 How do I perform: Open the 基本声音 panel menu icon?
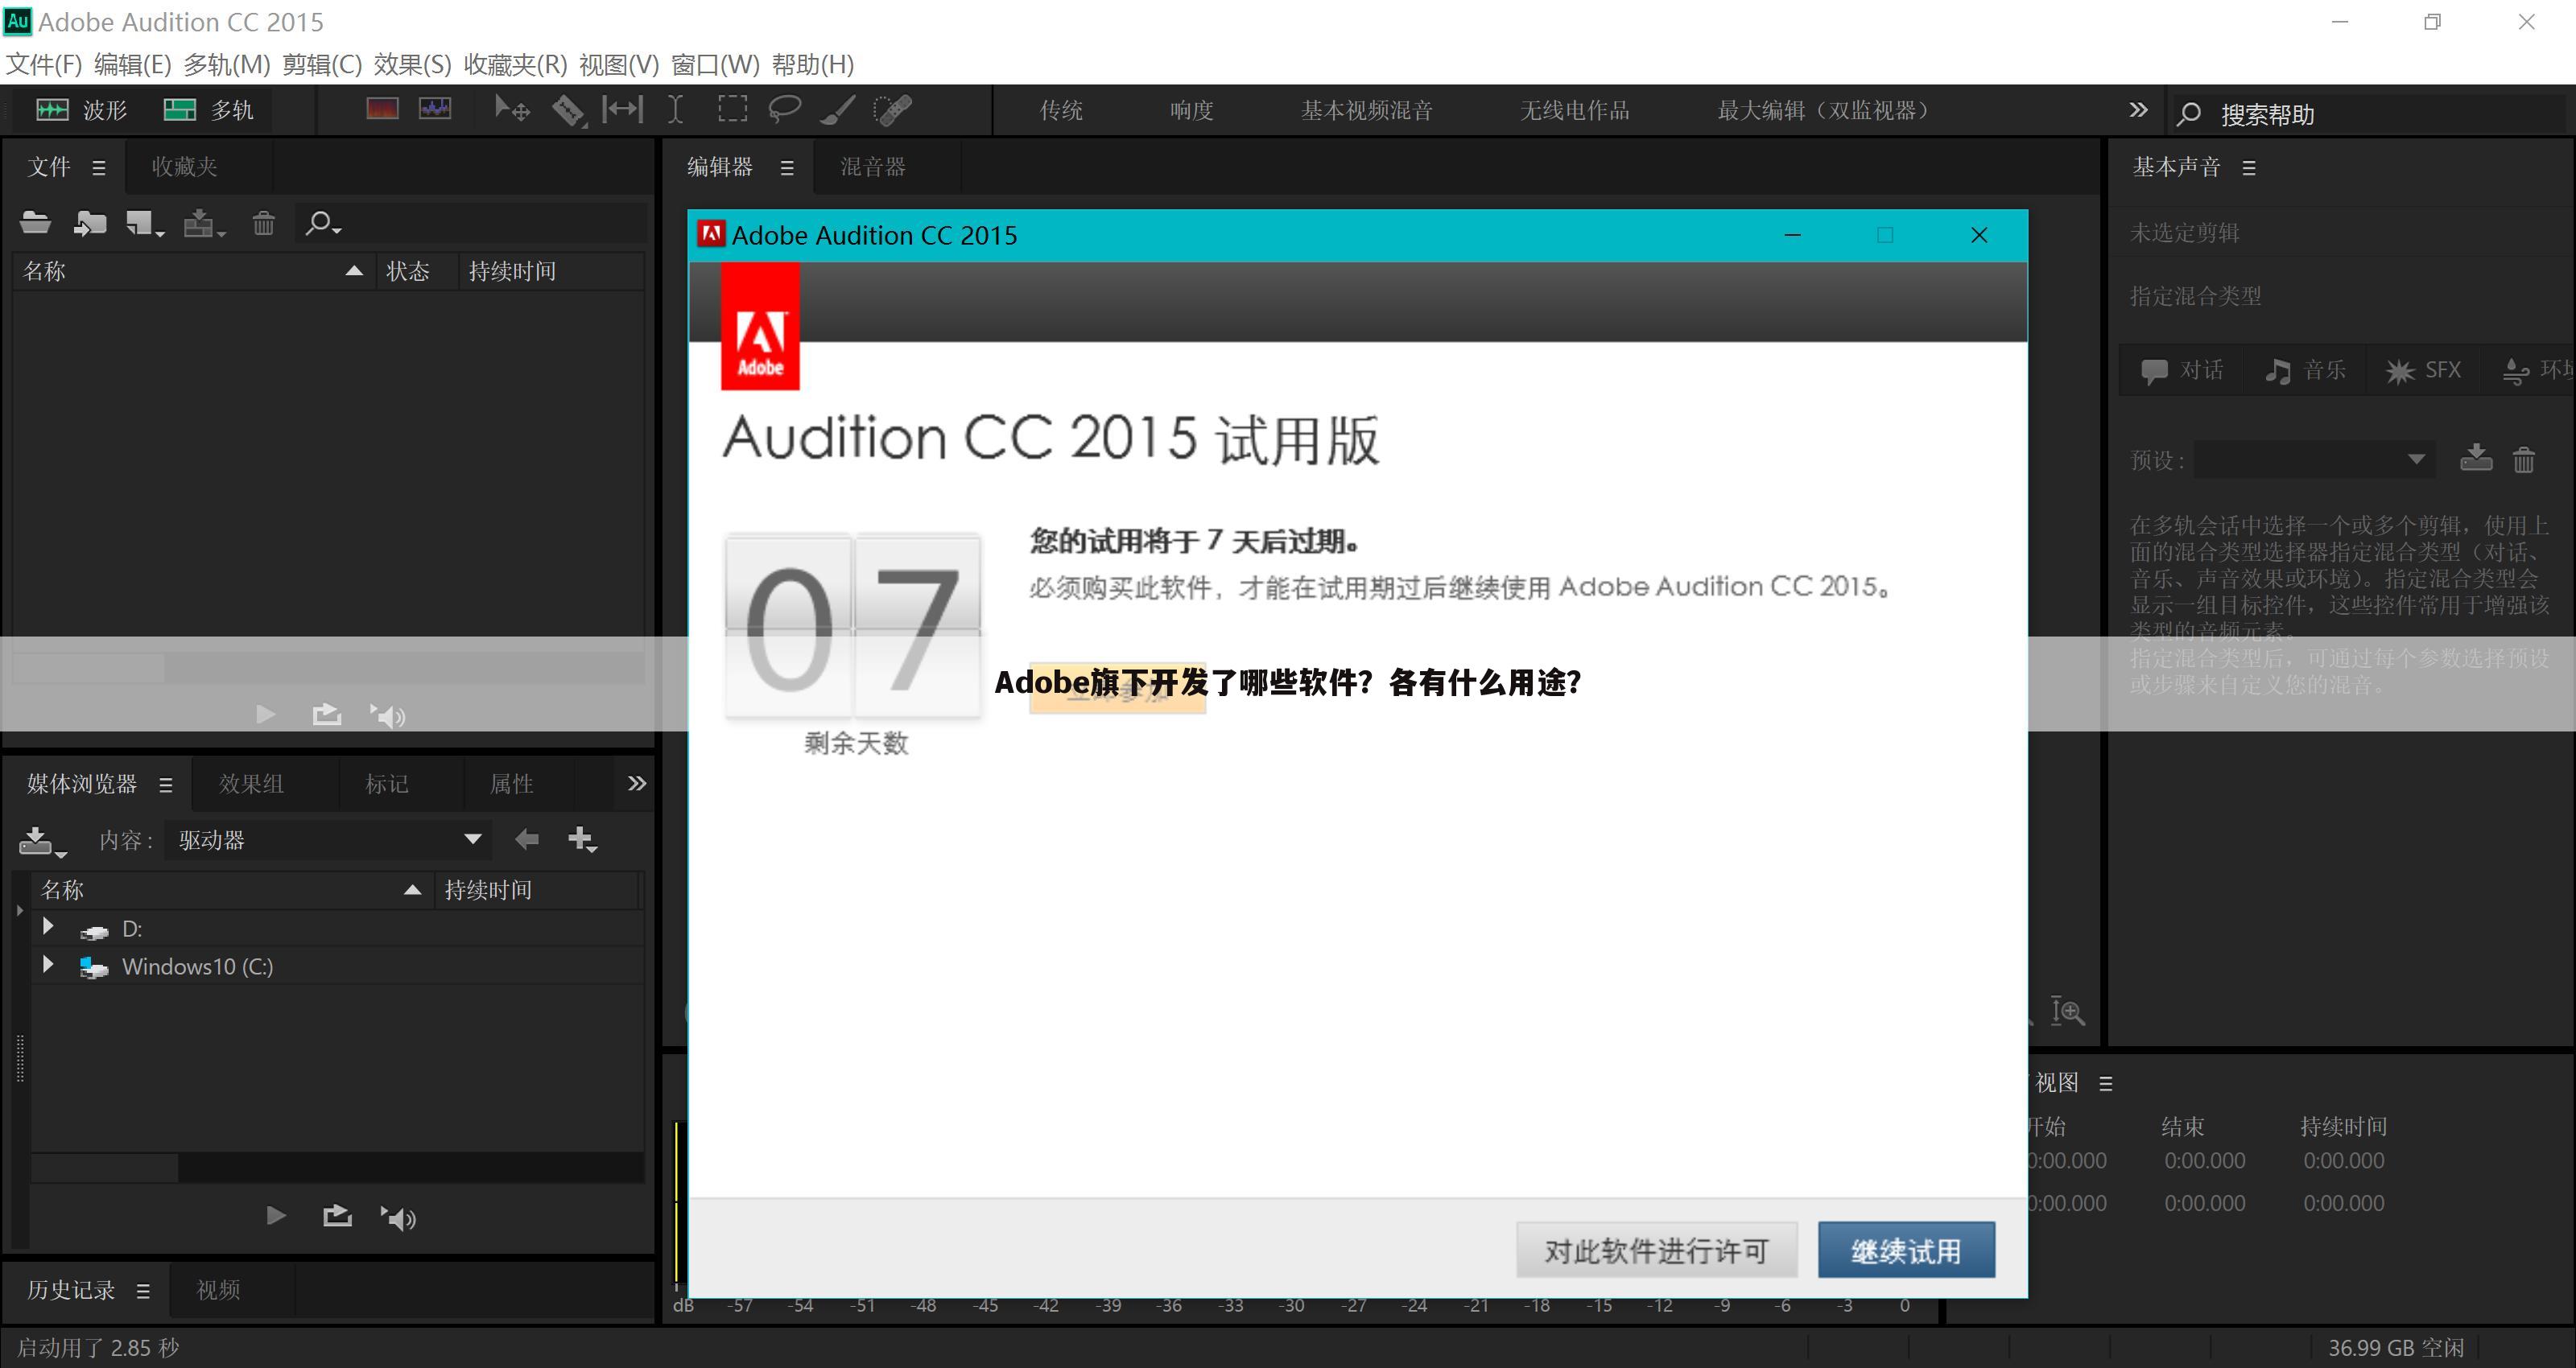tap(2249, 168)
